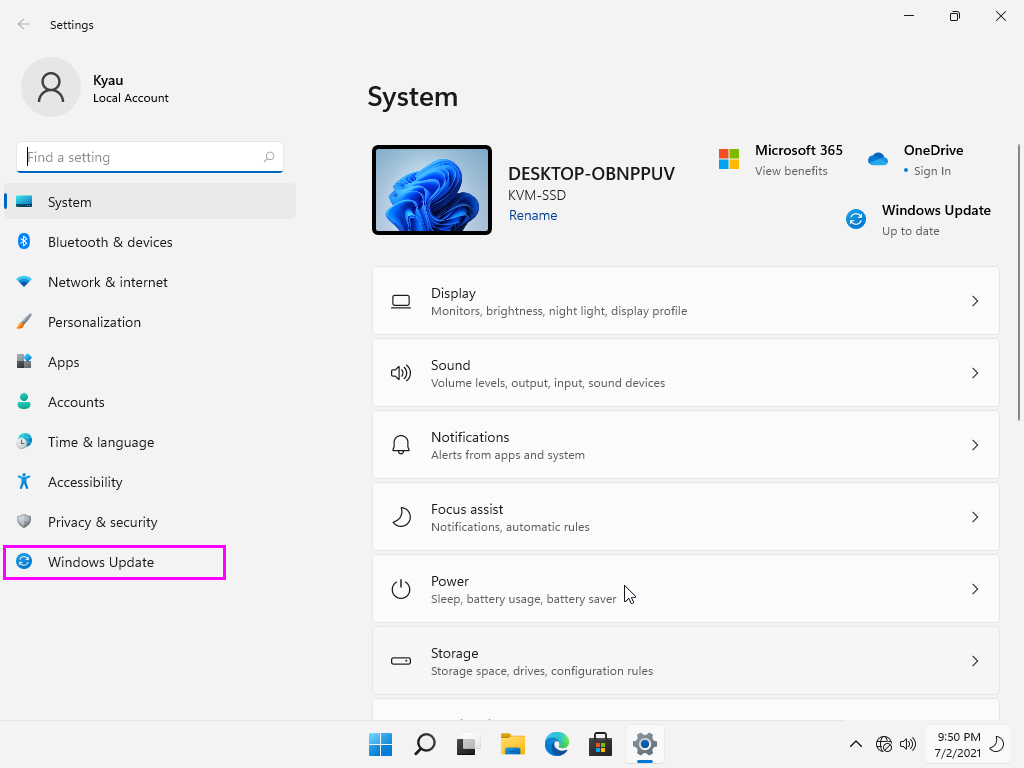Expand Notifications settings chevron

click(x=975, y=445)
